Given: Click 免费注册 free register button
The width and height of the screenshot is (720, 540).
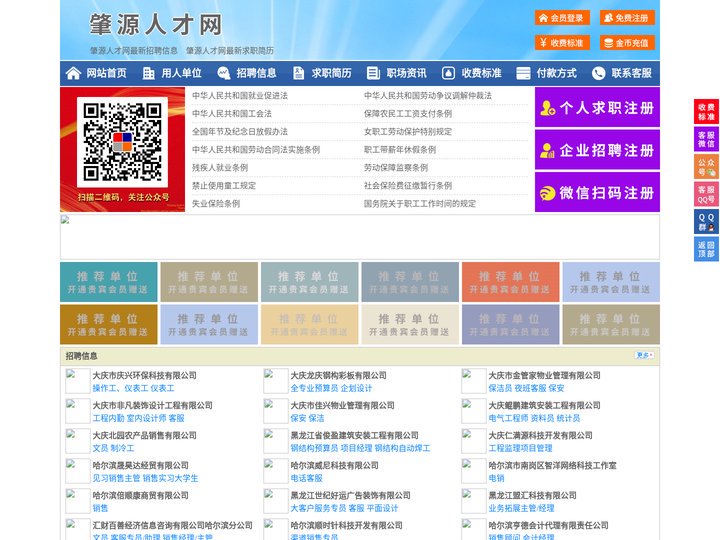Looking at the screenshot, I should pyautogui.click(x=627, y=18).
